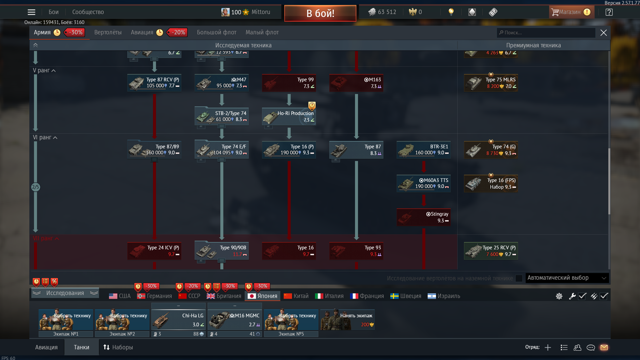Switch to the Авиация tree tab
This screenshot has height=360, width=640.
point(142,32)
